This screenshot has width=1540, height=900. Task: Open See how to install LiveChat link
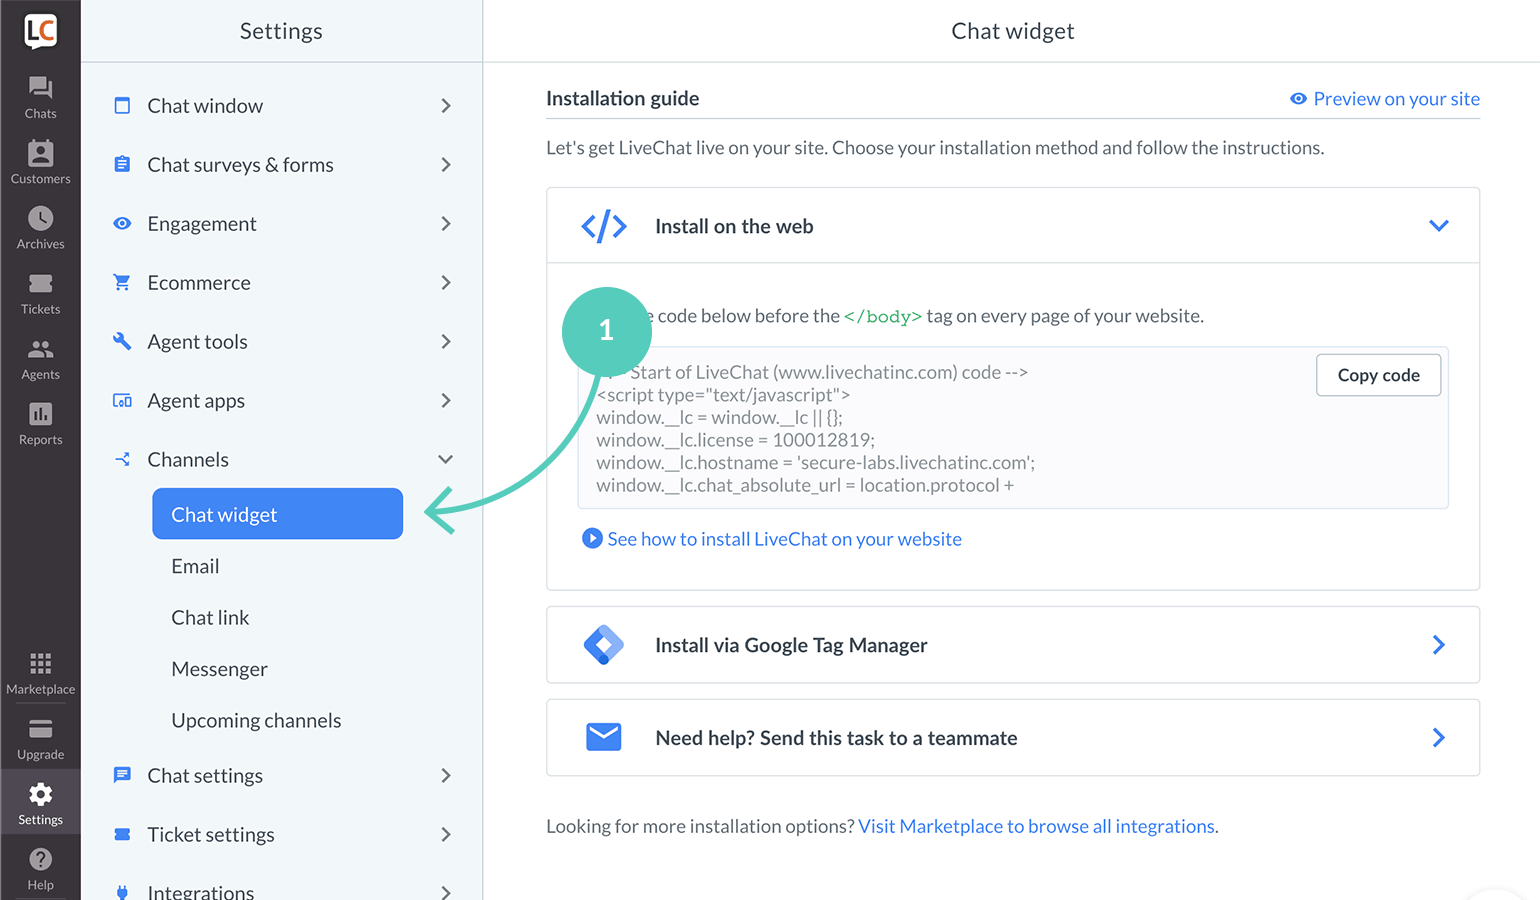[784, 539]
